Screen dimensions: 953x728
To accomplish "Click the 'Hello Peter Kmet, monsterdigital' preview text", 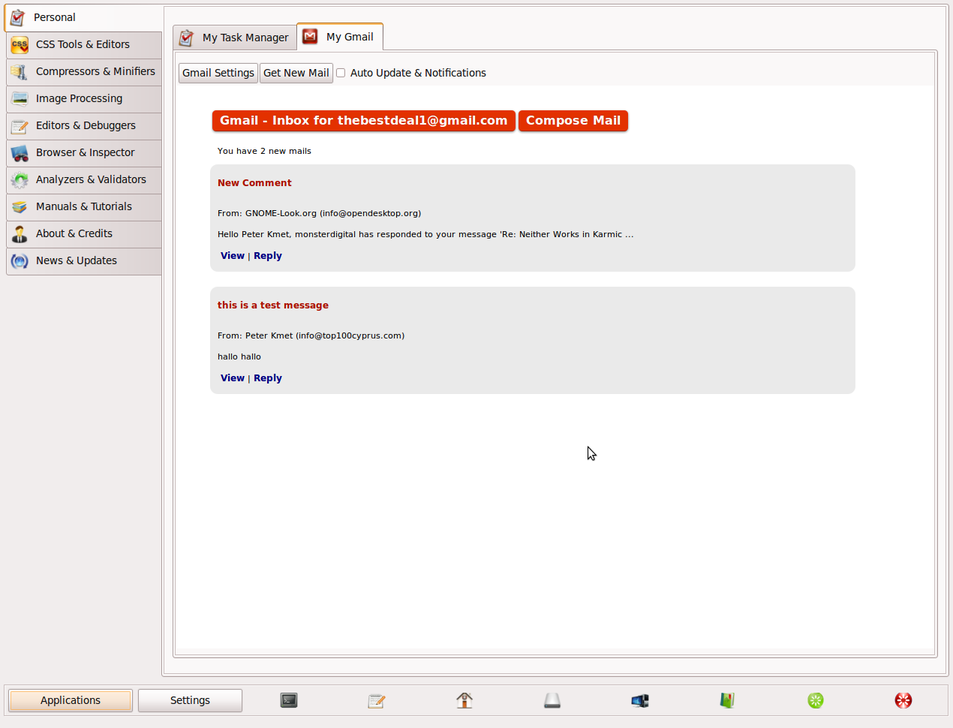I will pyautogui.click(x=425, y=235).
